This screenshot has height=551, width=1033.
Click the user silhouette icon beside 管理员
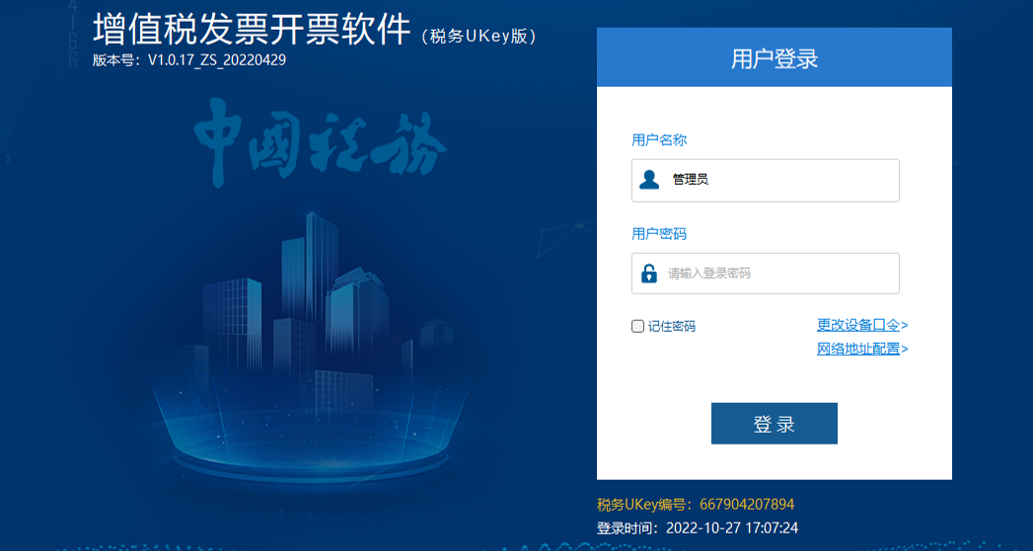(649, 180)
